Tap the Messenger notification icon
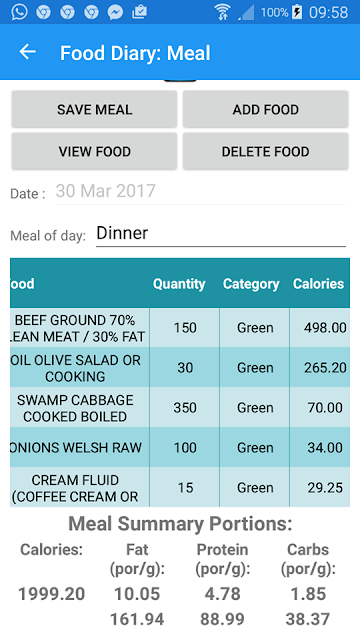 click(116, 12)
